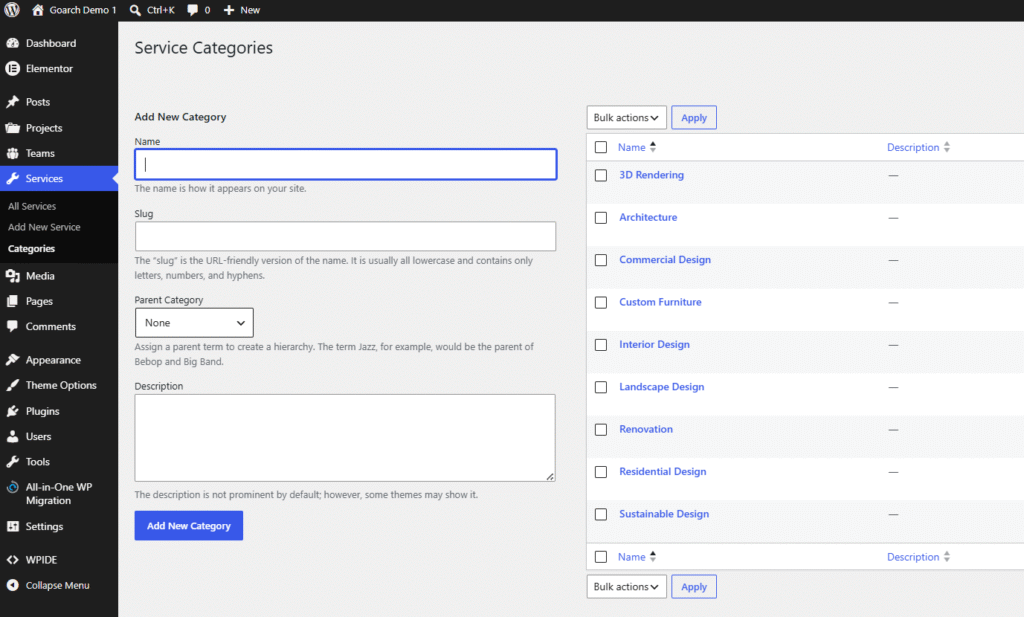Click the Dashboard gauge icon
This screenshot has height=617, width=1024.
pos(12,43)
